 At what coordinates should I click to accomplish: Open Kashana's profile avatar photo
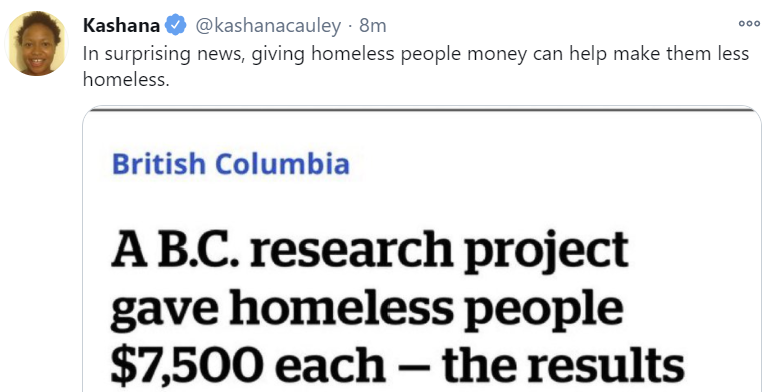pyautogui.click(x=37, y=43)
